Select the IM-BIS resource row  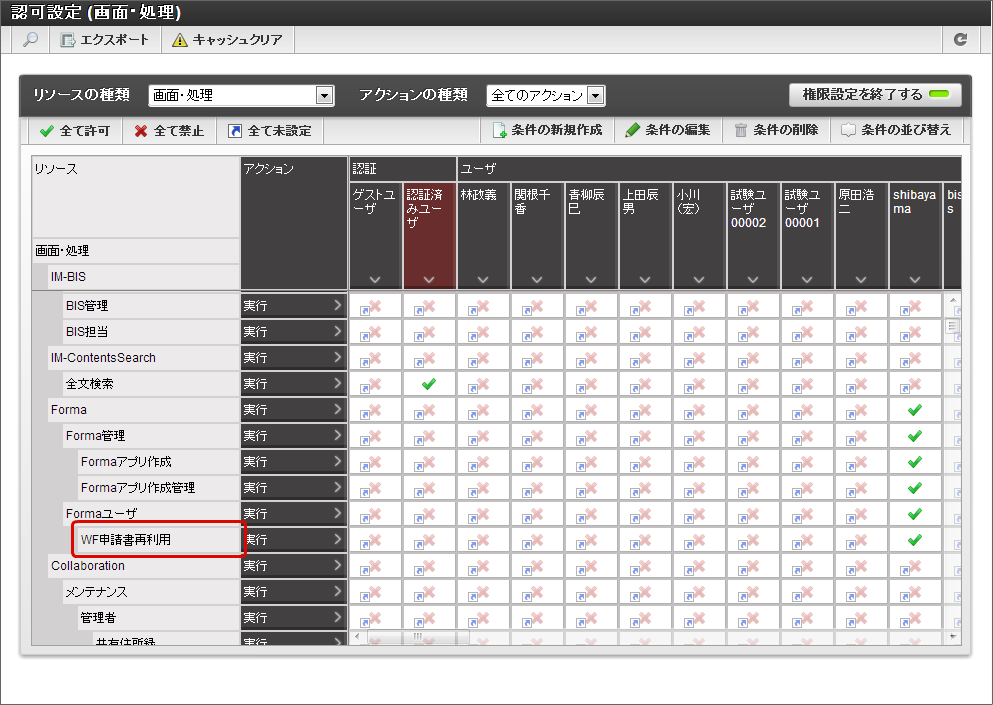[x=144, y=277]
